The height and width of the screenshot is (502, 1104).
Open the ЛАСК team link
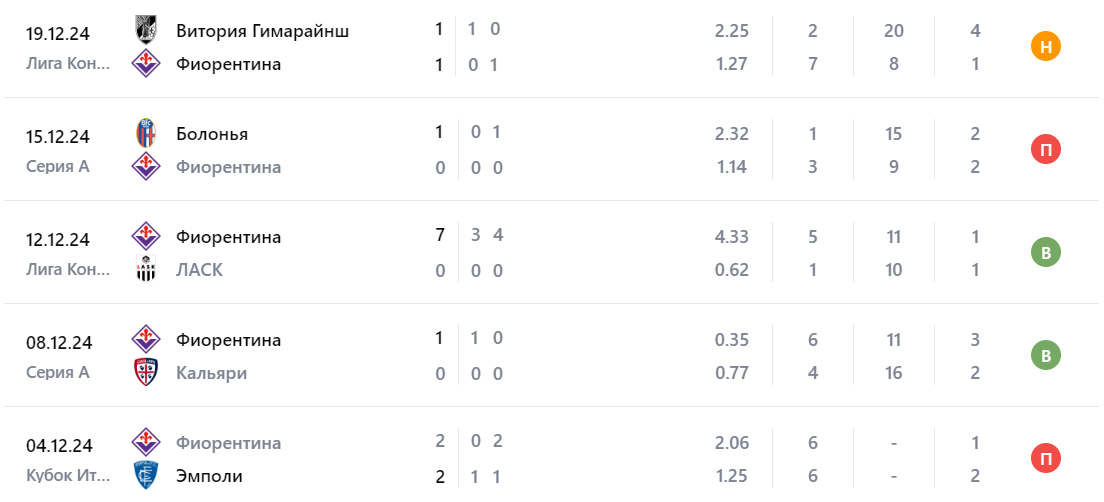pyautogui.click(x=199, y=270)
